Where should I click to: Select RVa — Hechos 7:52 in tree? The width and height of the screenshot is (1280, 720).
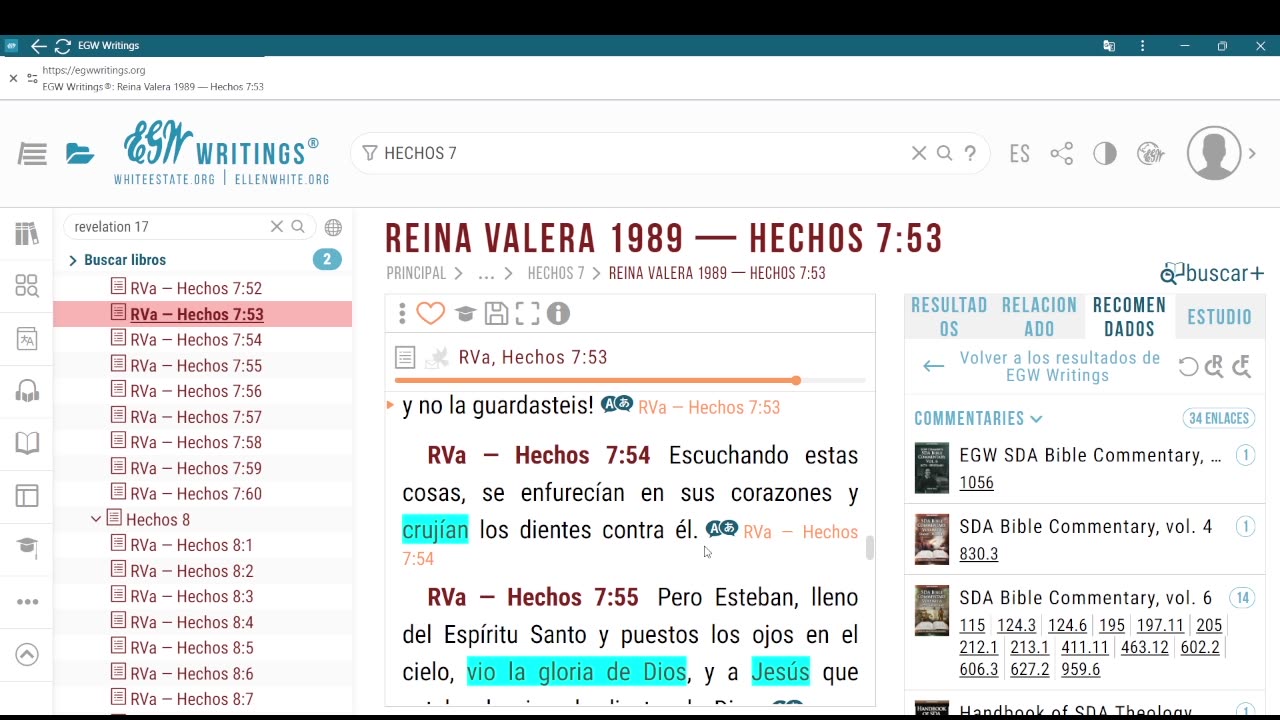196,288
